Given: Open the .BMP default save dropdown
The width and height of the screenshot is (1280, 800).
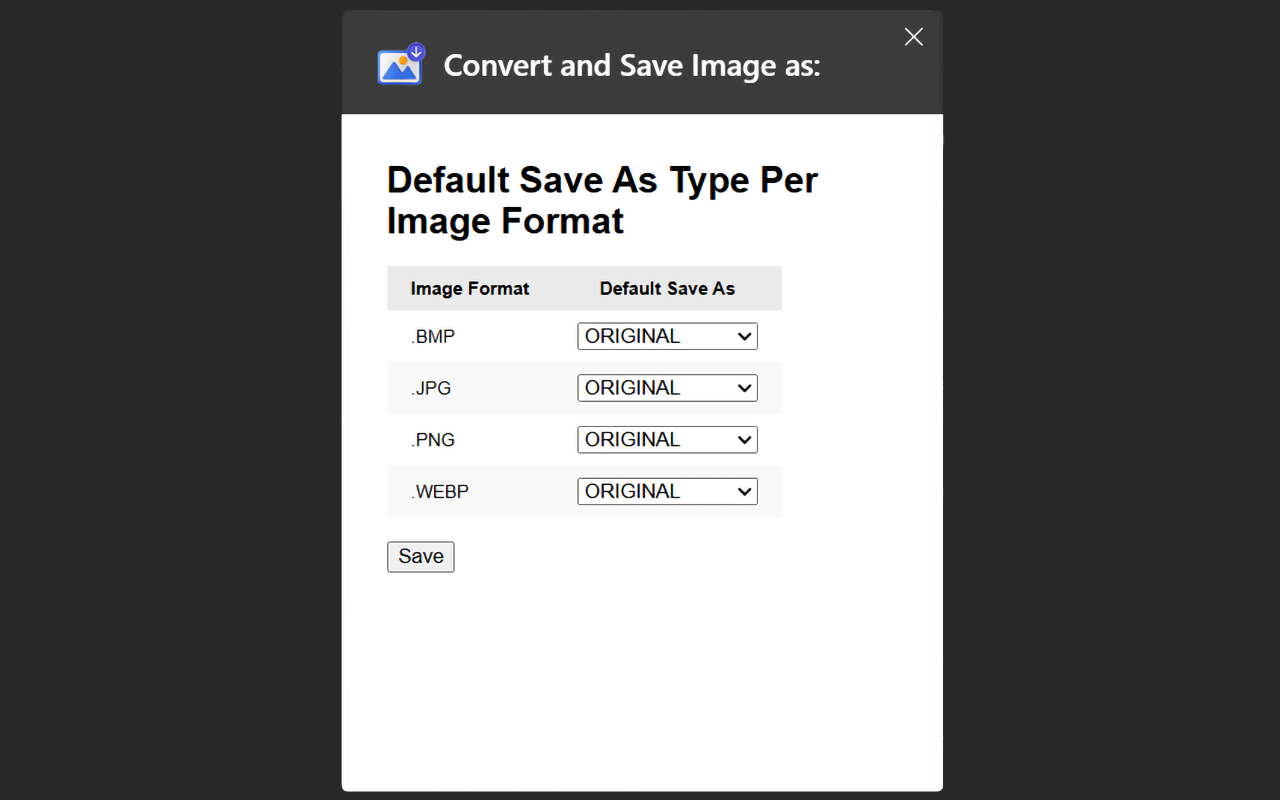Looking at the screenshot, I should pos(666,337).
